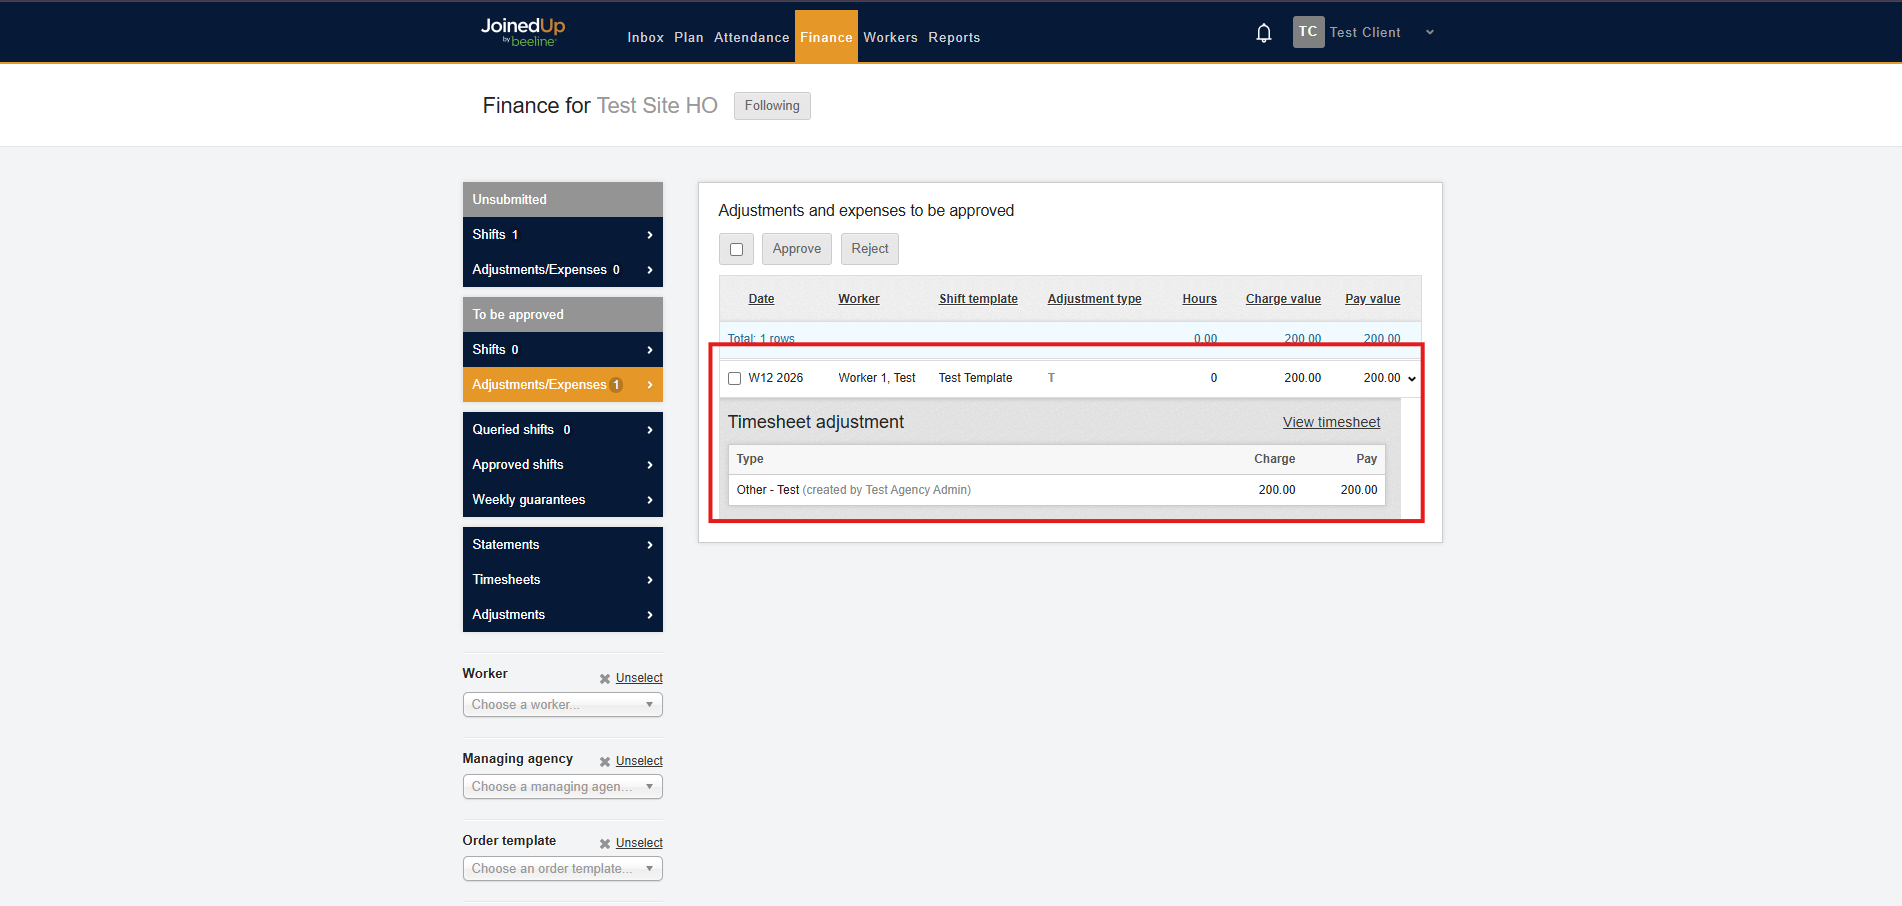1902x906 pixels.
Task: Click the X icon beside Order template Unselect
Action: (x=605, y=844)
